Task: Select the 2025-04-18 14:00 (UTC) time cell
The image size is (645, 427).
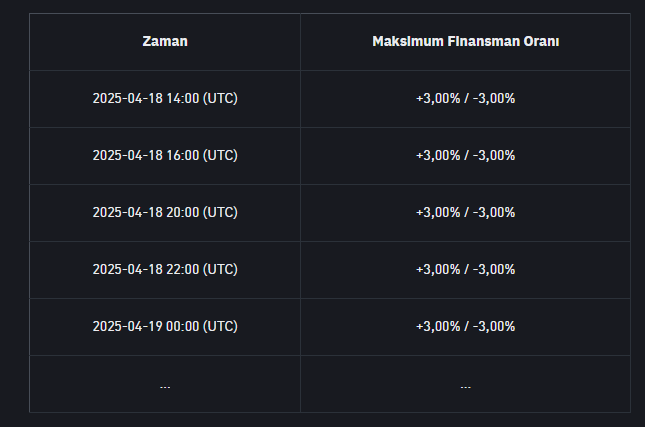Action: [165, 99]
